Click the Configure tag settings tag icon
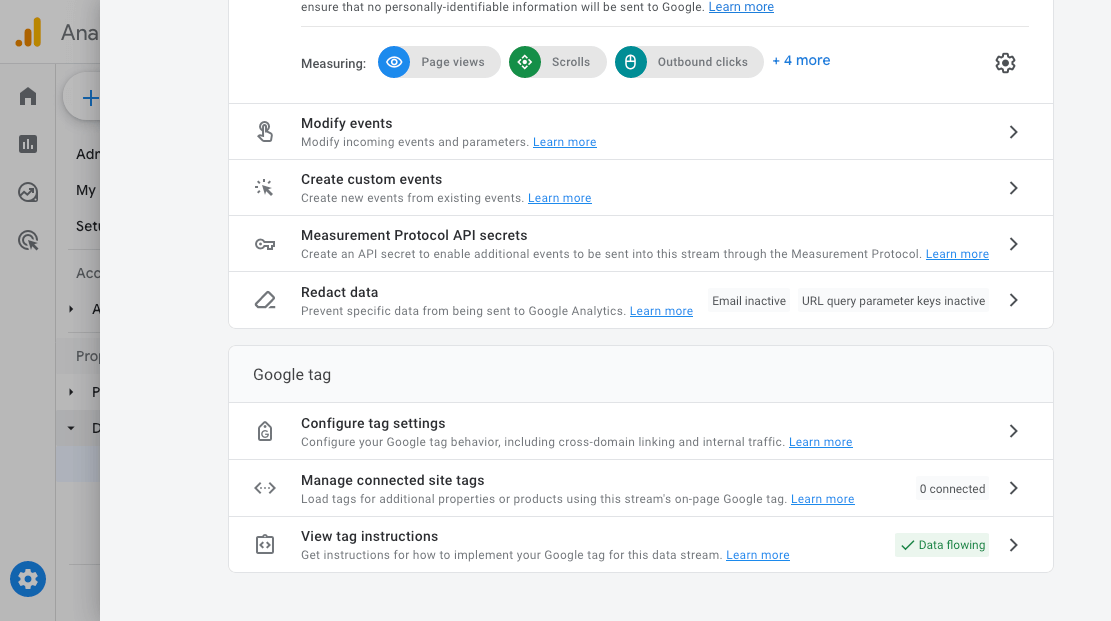The width and height of the screenshot is (1111, 621). click(265, 431)
